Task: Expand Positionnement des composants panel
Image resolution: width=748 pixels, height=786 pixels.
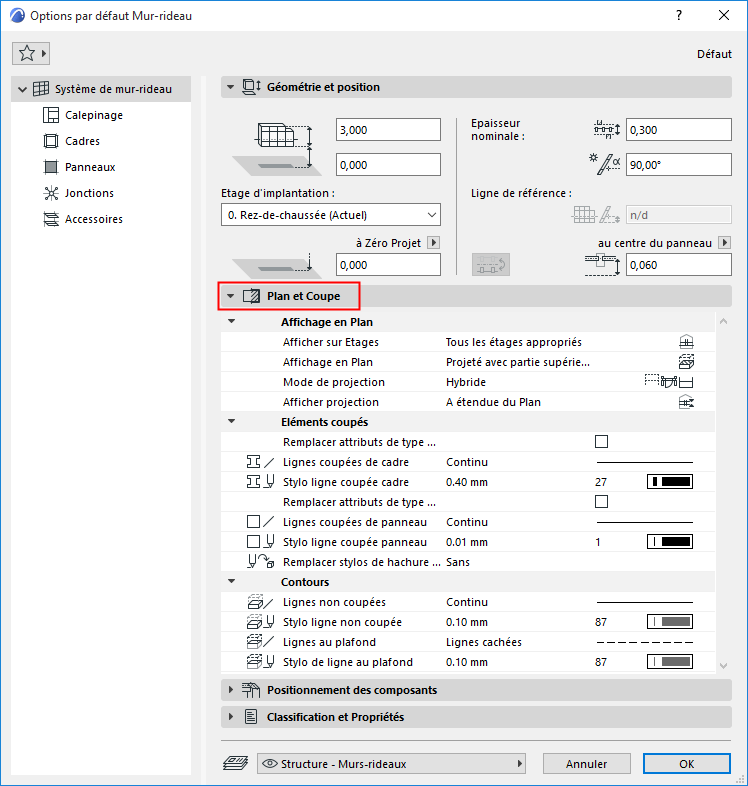Action: coord(230,690)
